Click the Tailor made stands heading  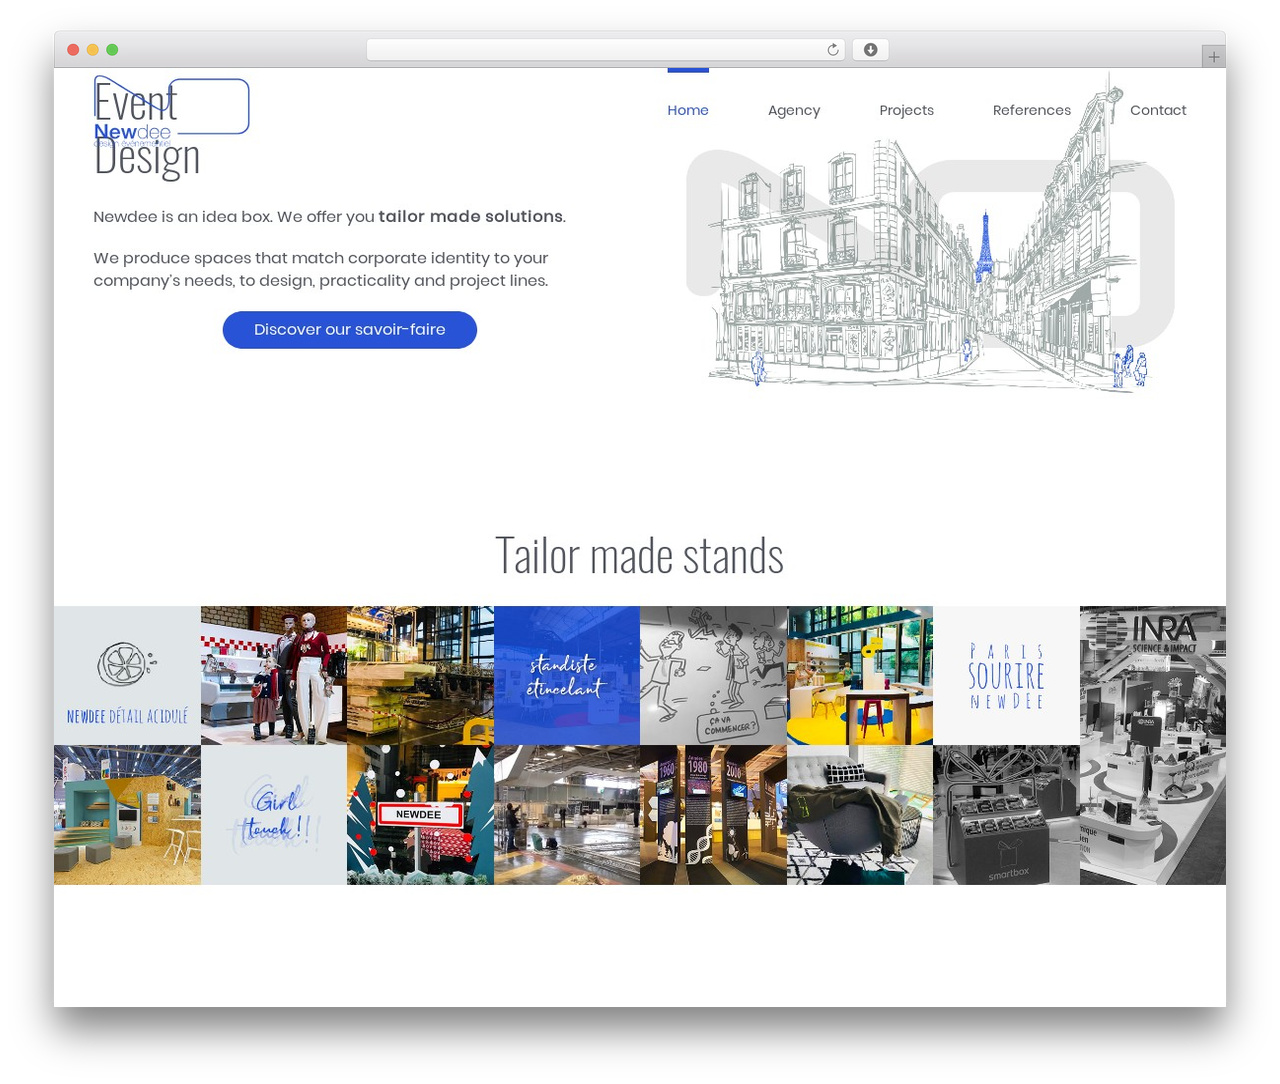pyautogui.click(x=639, y=556)
